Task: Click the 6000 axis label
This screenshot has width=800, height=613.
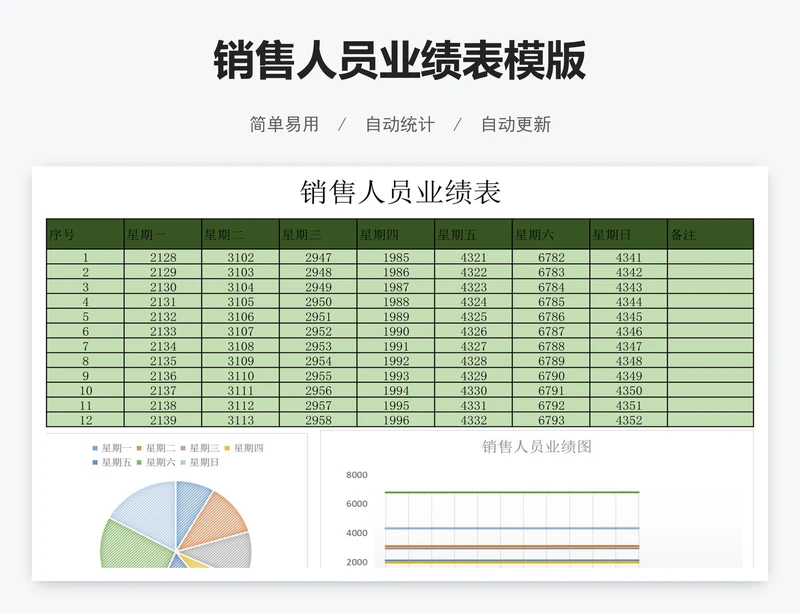Action: click(x=357, y=504)
